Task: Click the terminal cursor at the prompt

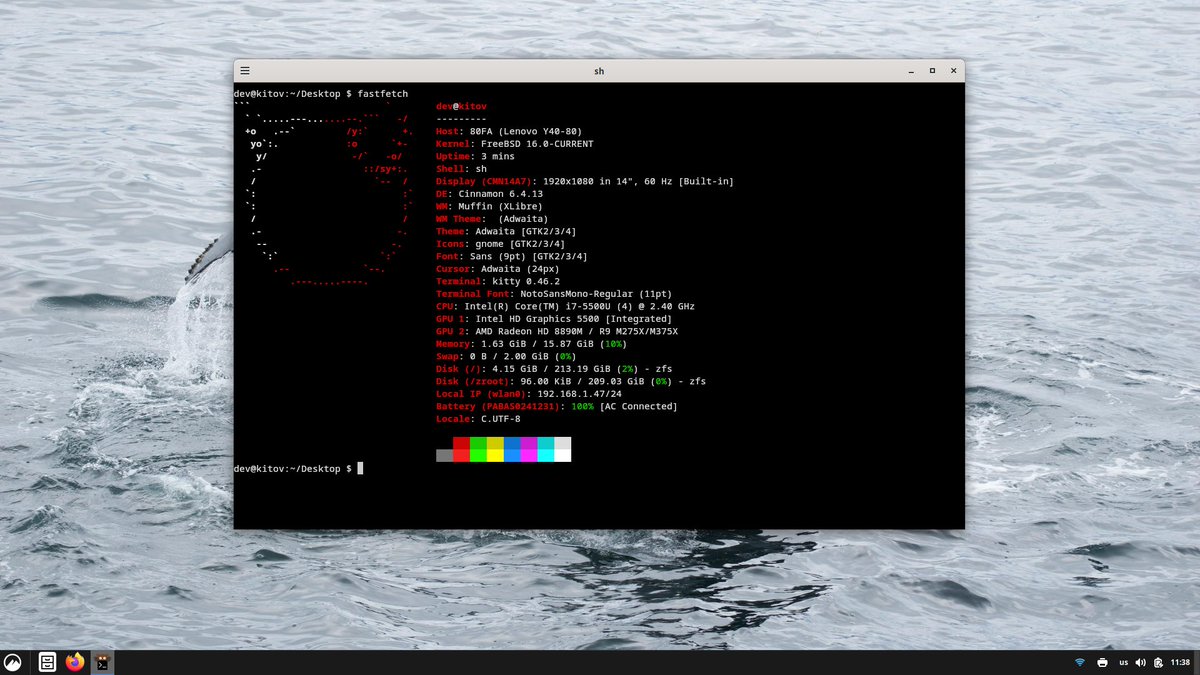Action: (360, 468)
